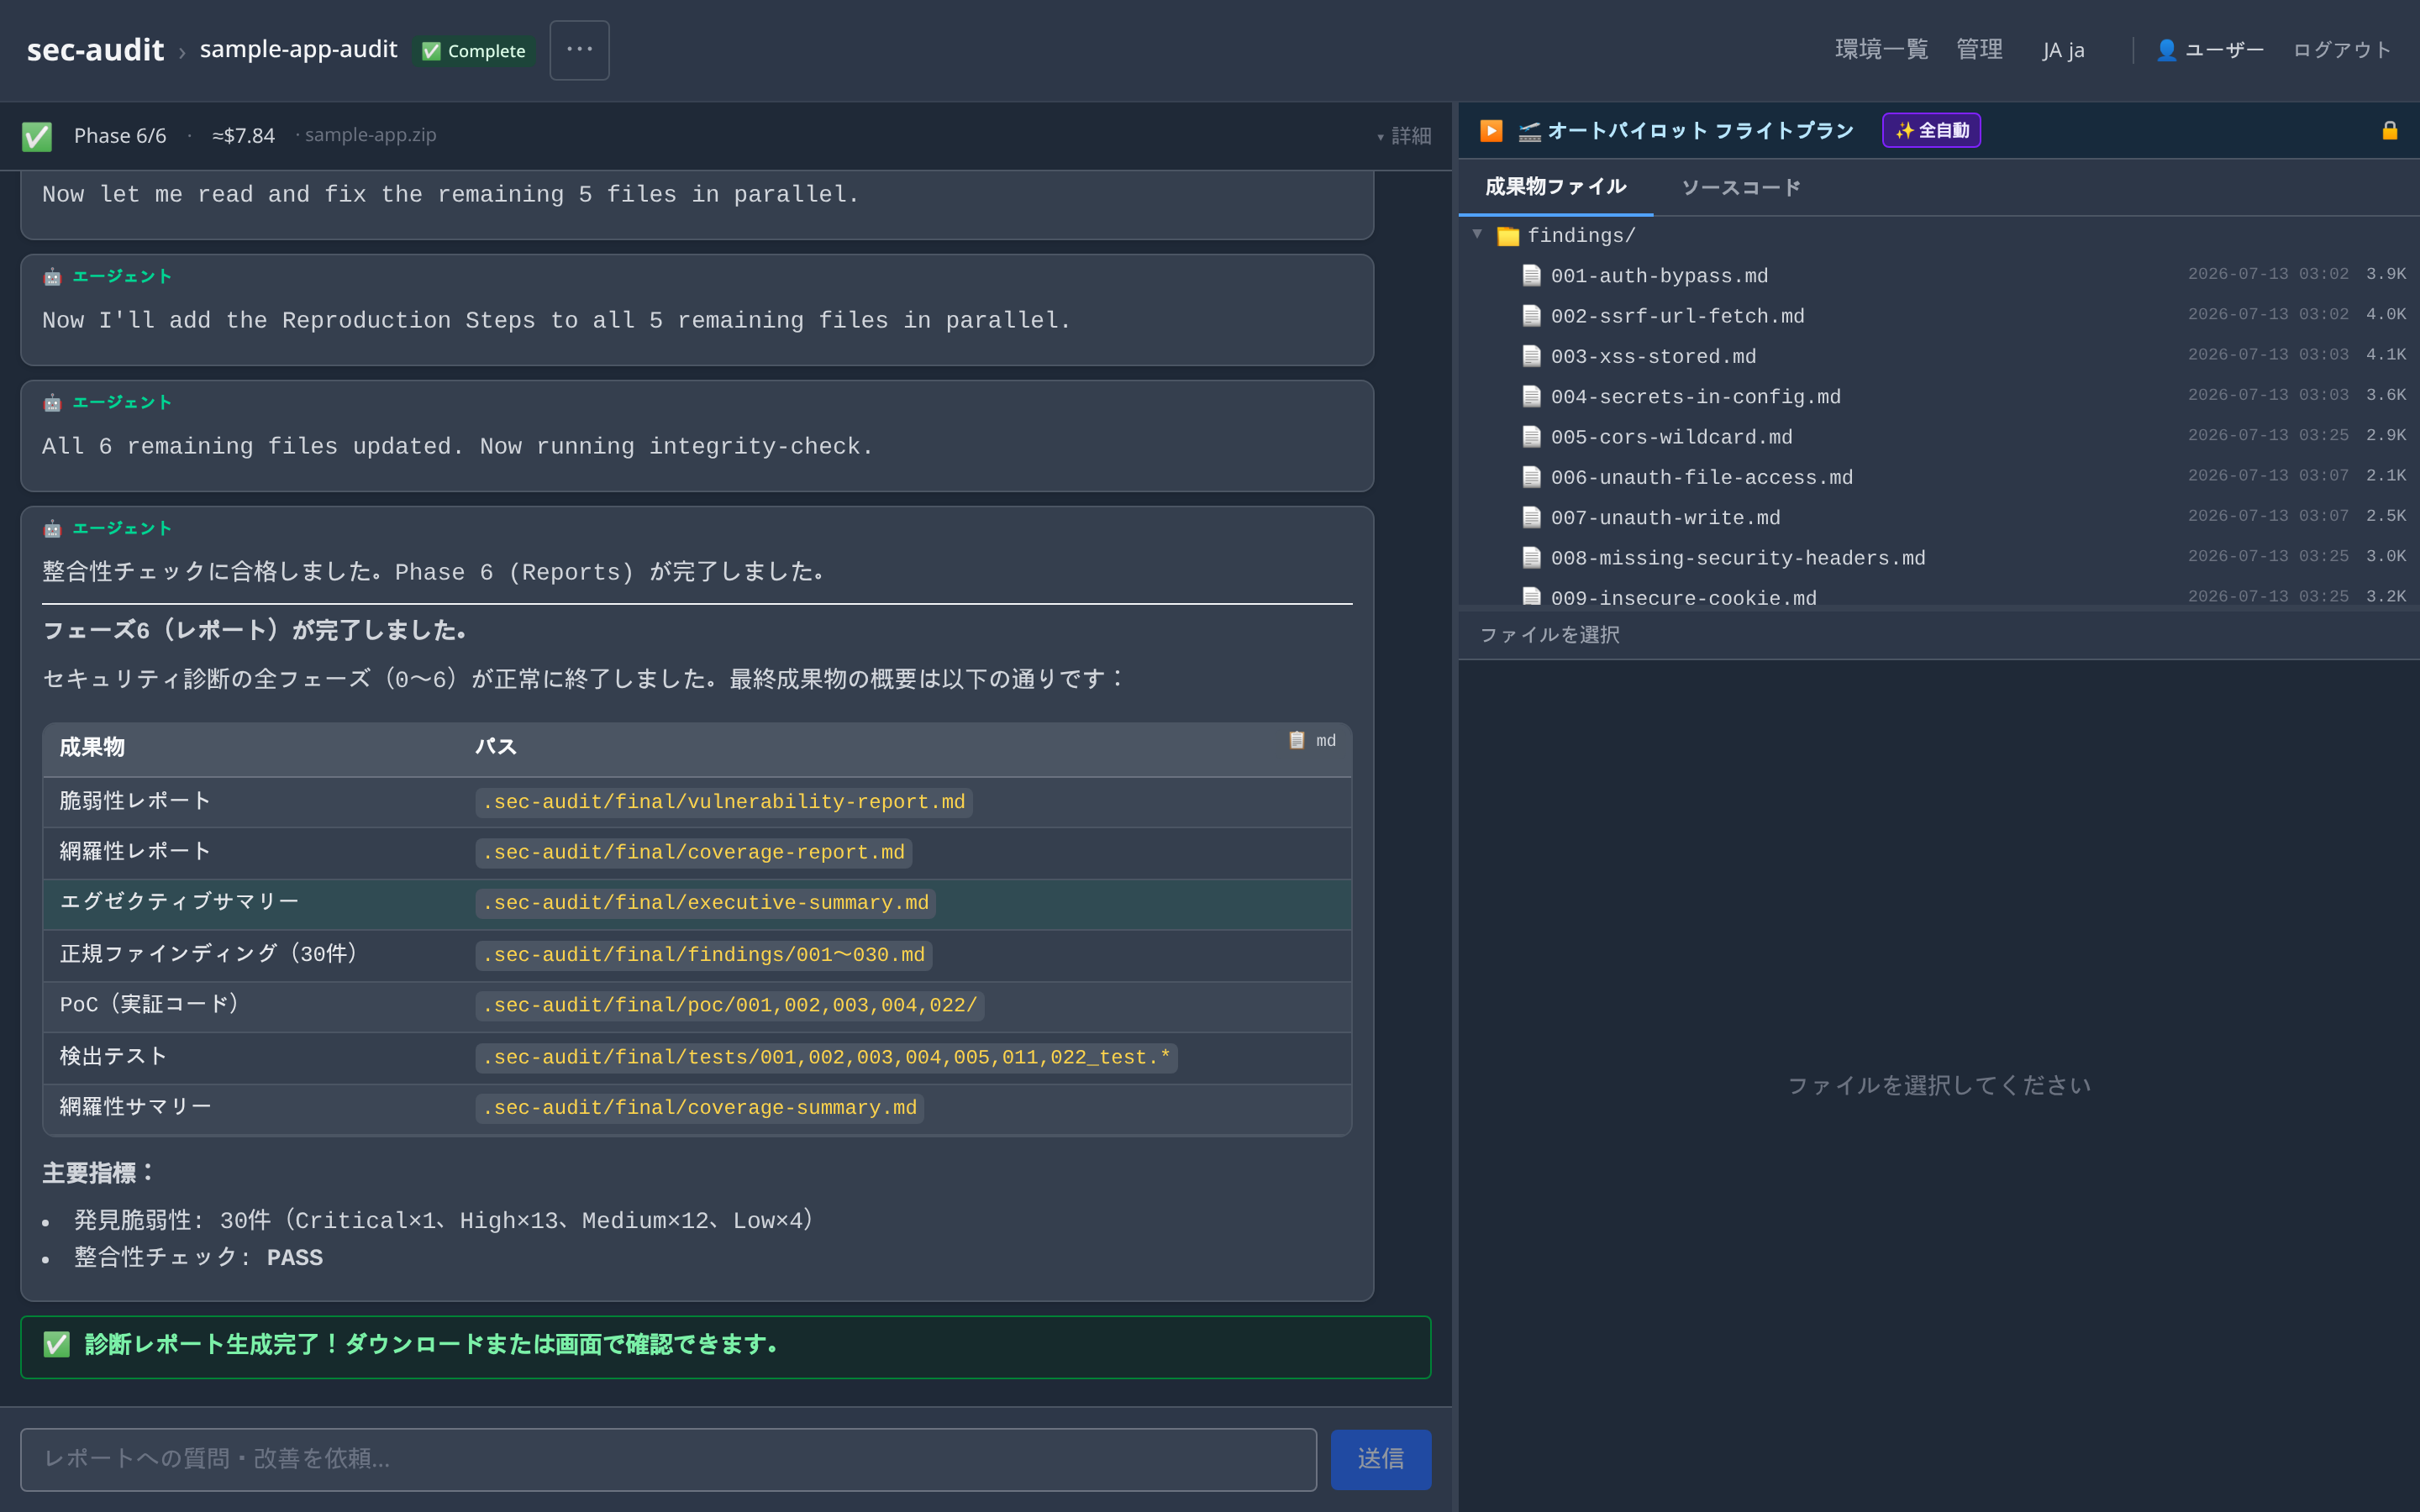Click the poc/001,002,003,004,022/ path

[x=730, y=1005]
